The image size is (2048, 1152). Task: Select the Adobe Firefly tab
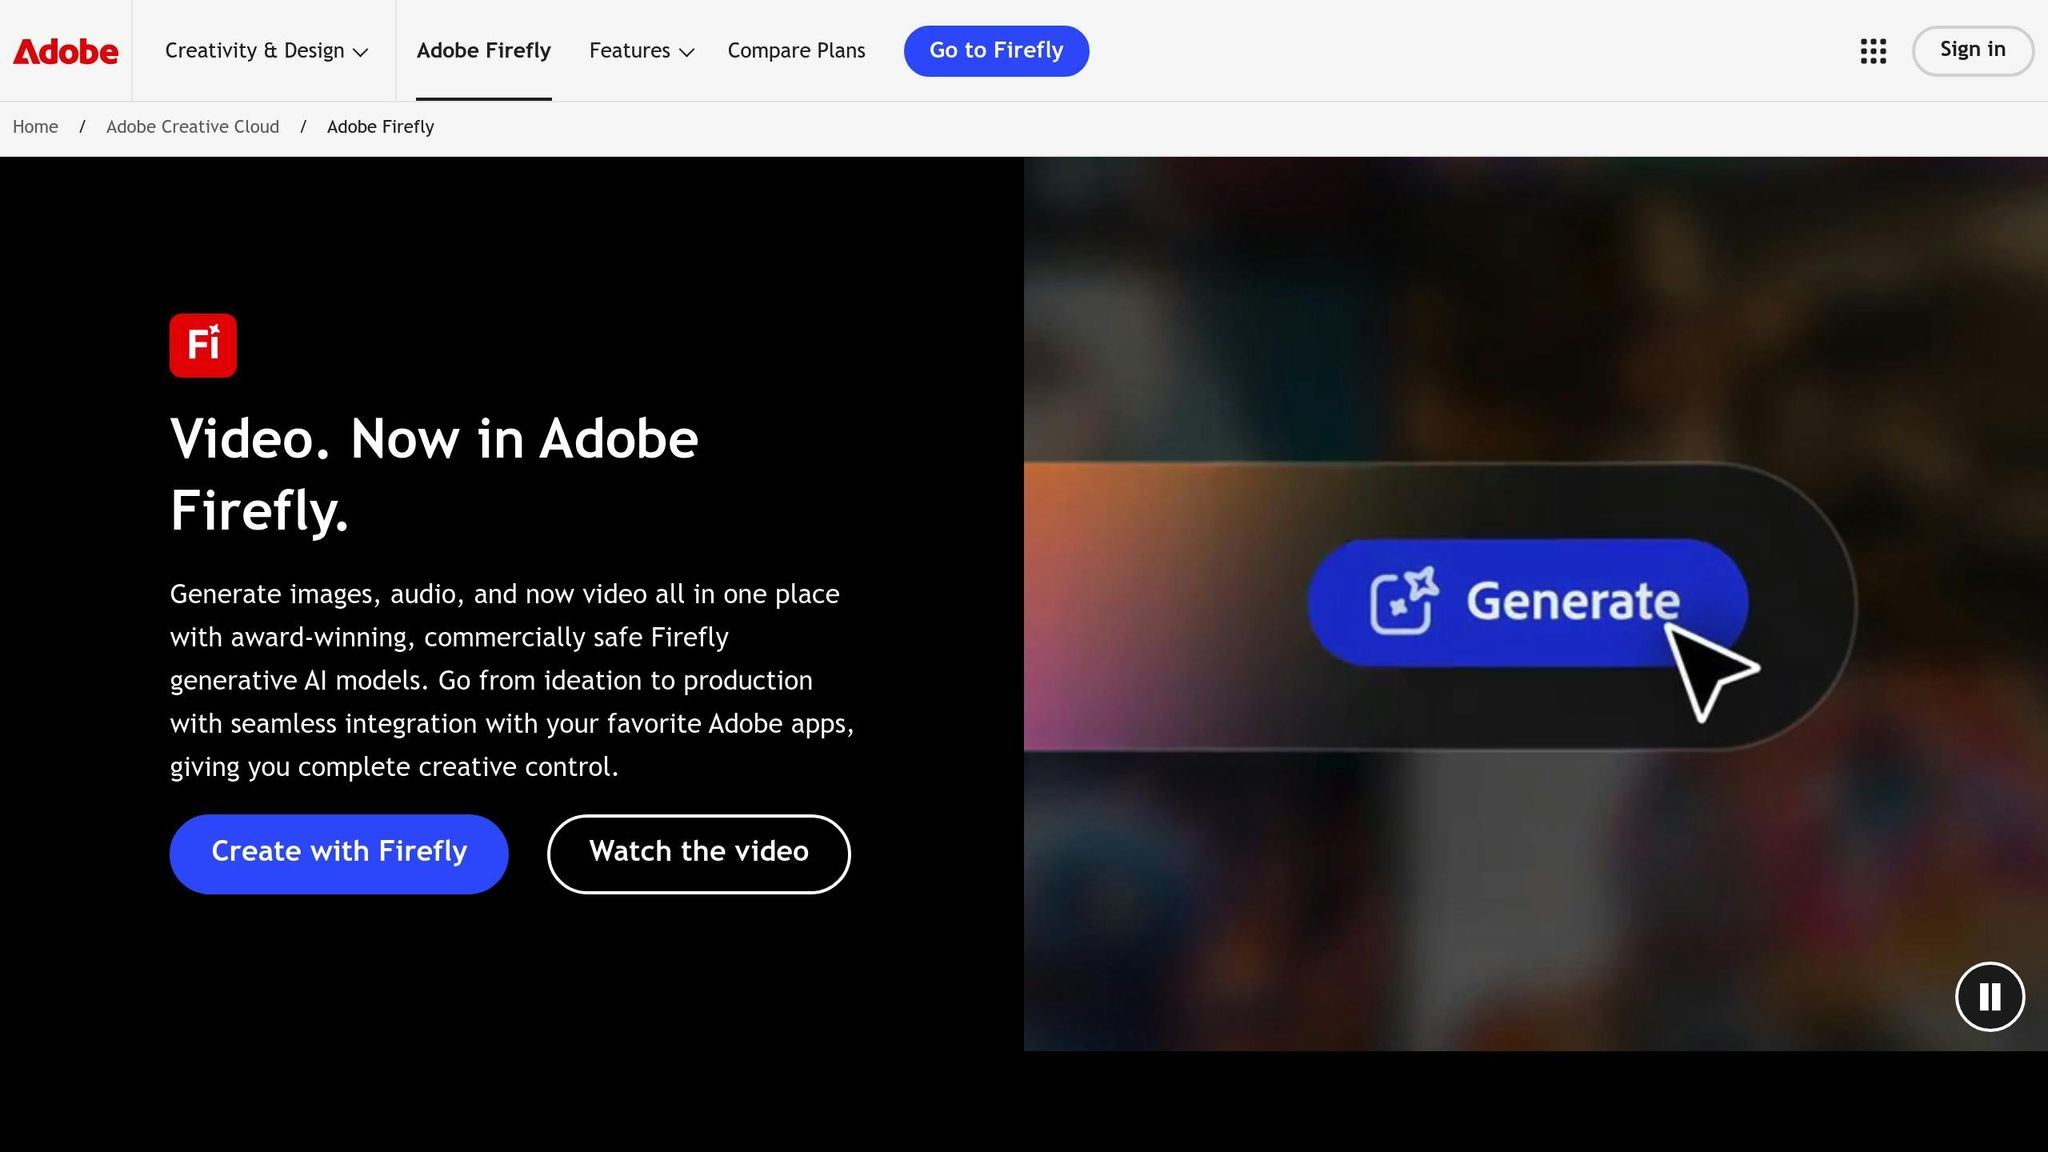click(484, 51)
